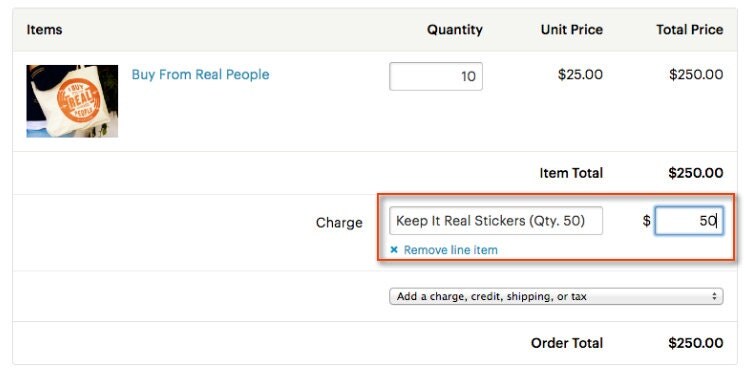This screenshot has height=379, width=746.
Task: Focus the Quantity field showing 10
Action: tap(436, 76)
